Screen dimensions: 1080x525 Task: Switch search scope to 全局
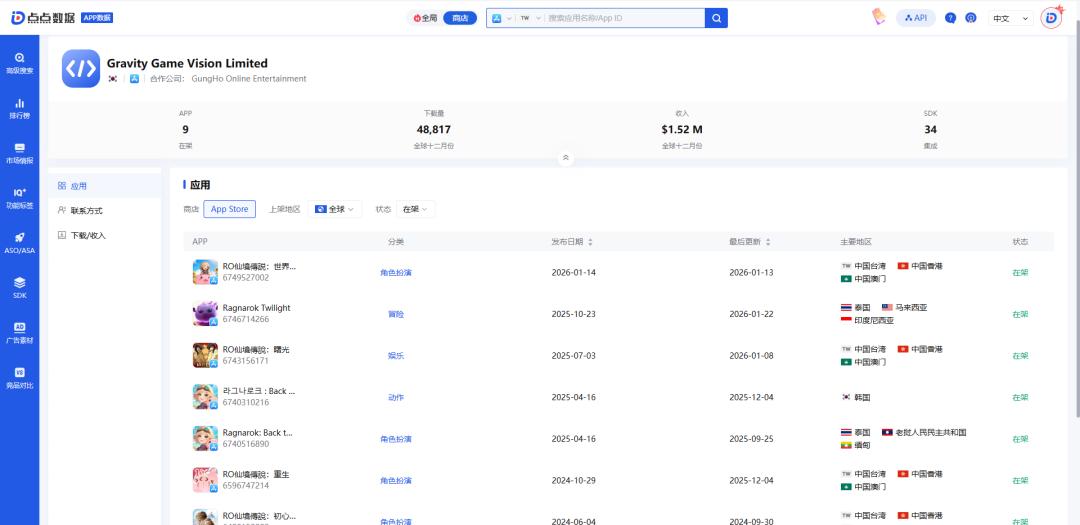(426, 18)
